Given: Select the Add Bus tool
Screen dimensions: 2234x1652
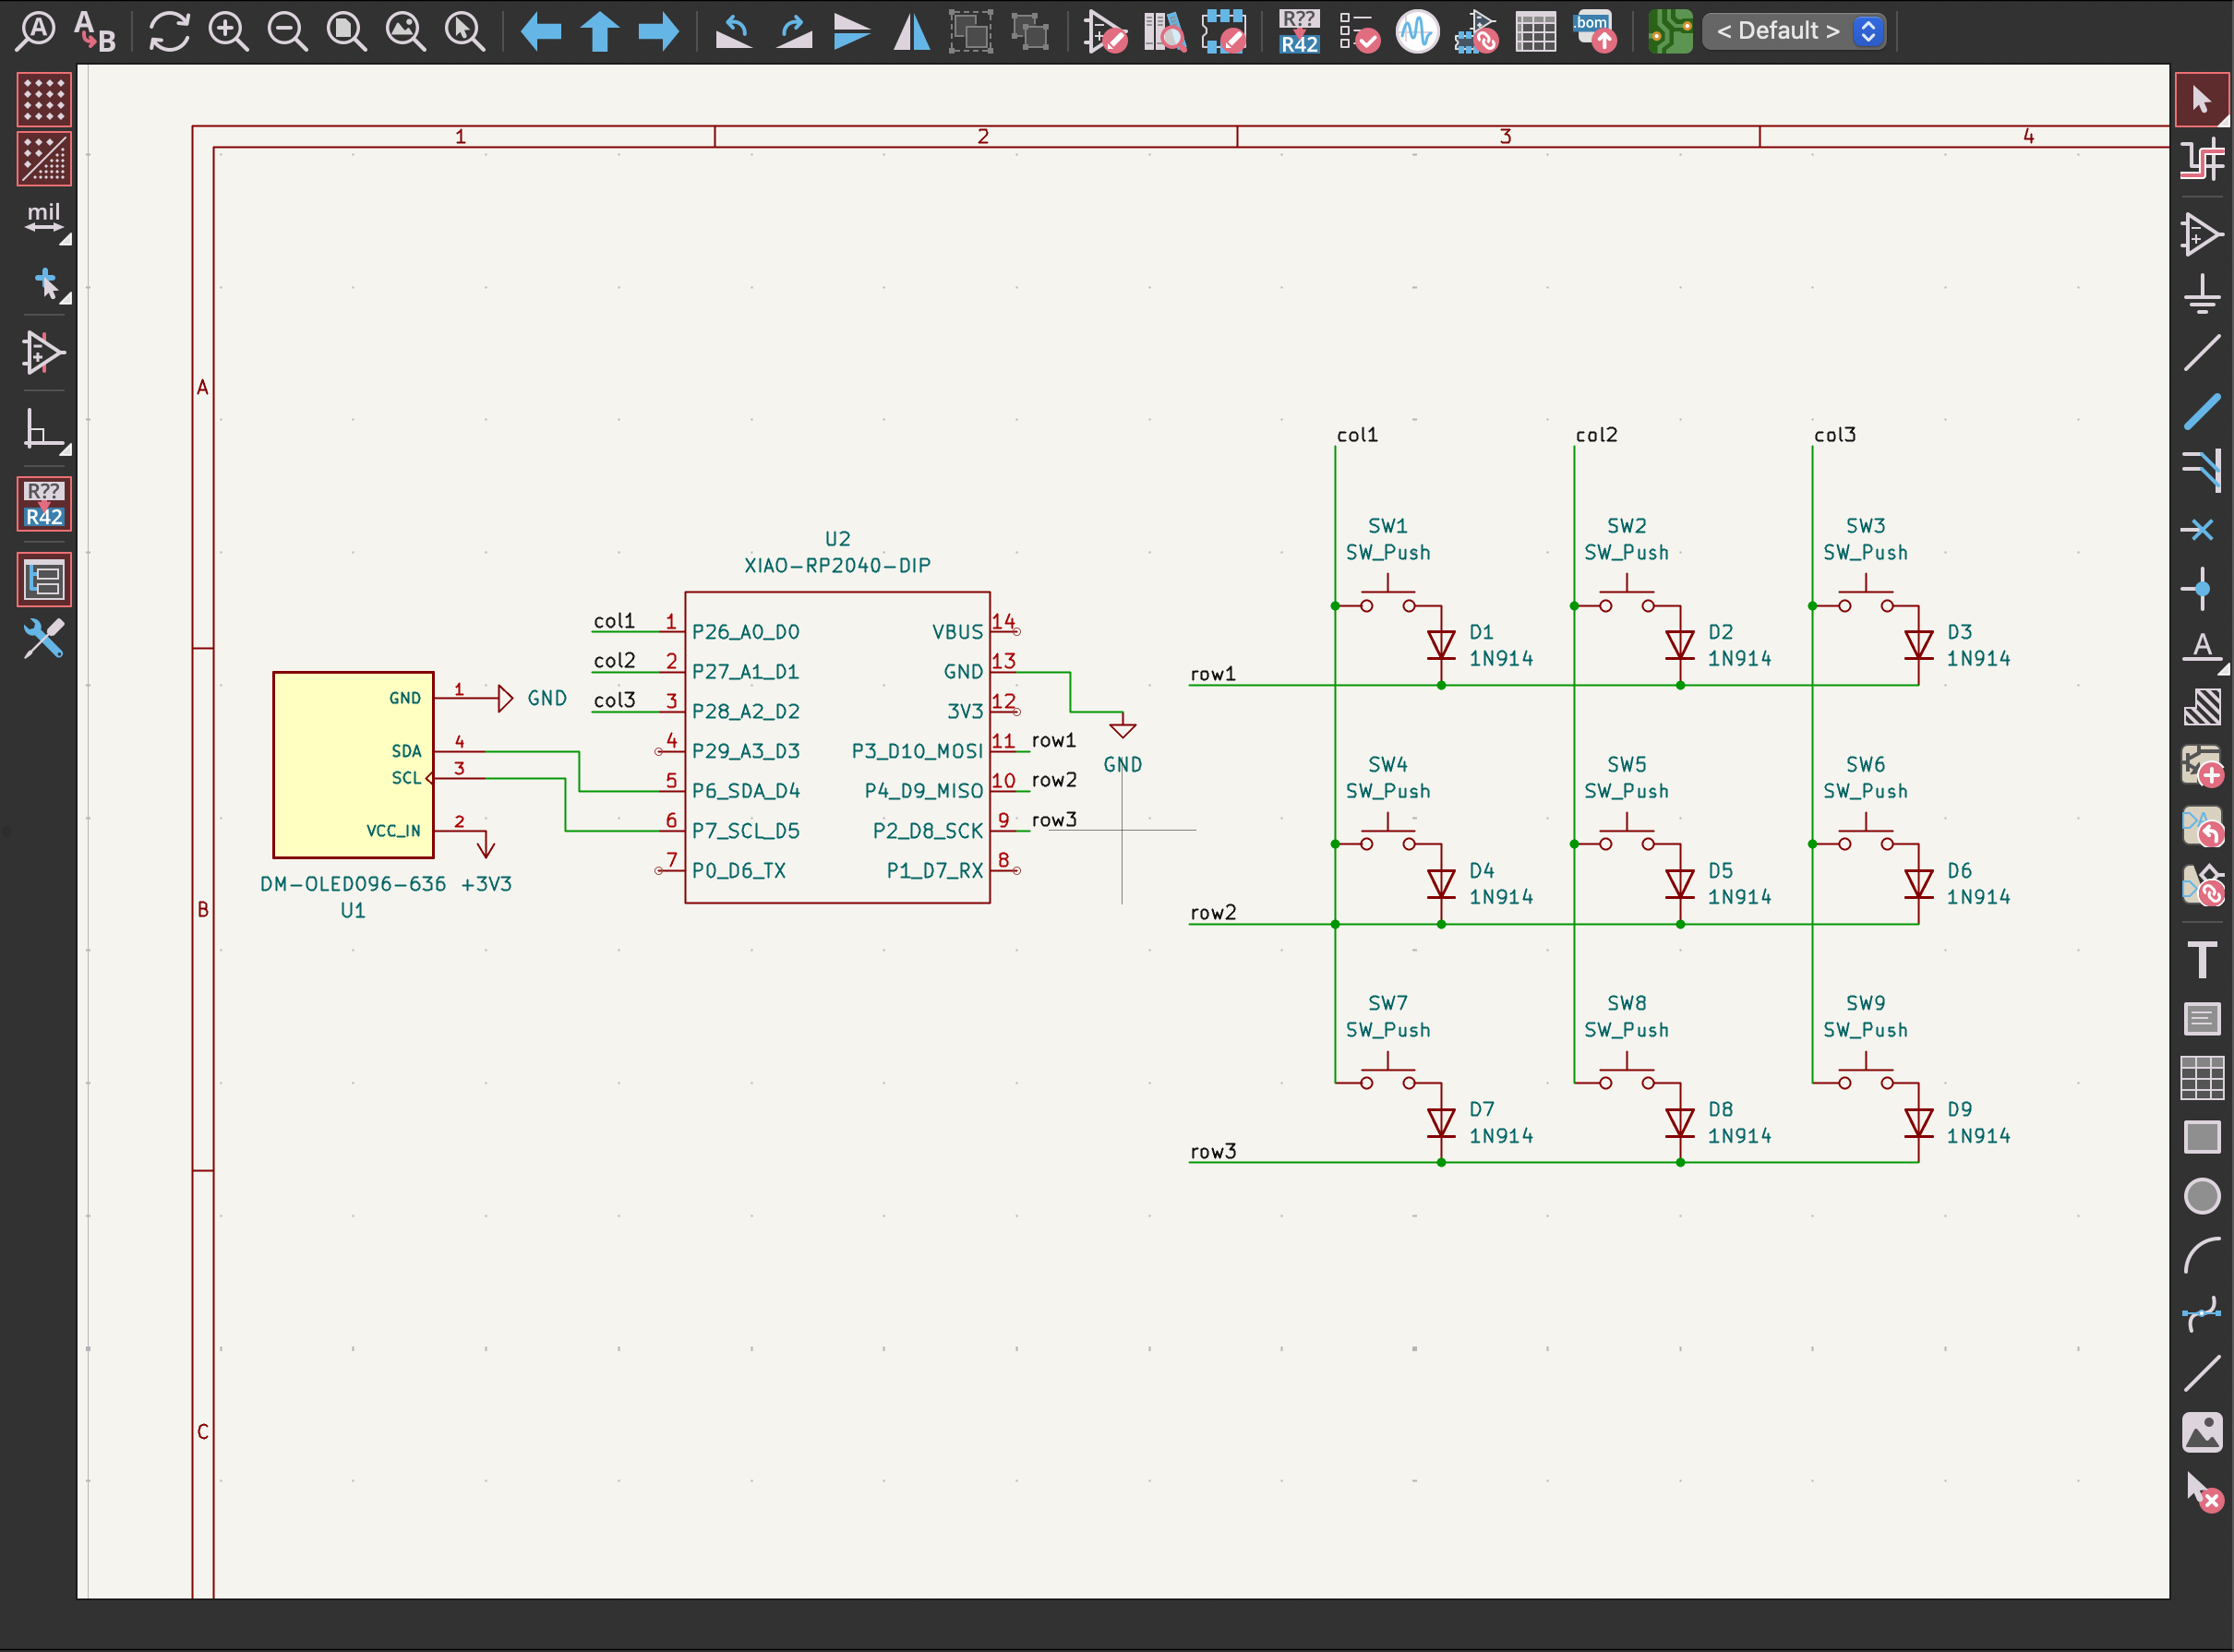Looking at the screenshot, I should [2201, 412].
